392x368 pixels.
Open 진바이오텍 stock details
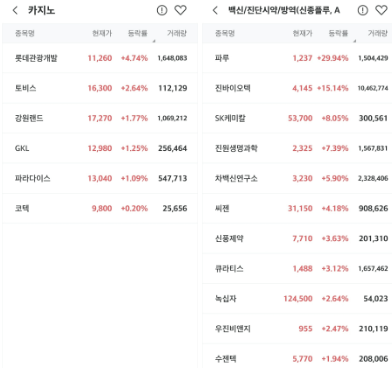(297, 88)
